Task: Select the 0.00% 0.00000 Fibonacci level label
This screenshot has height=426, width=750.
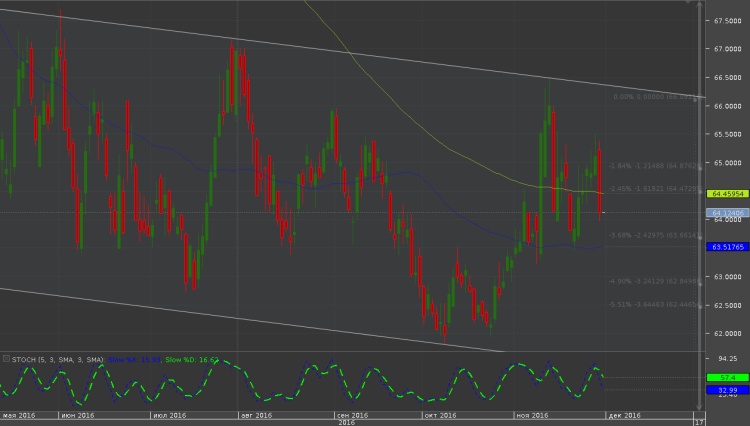Action: pyautogui.click(x=653, y=97)
